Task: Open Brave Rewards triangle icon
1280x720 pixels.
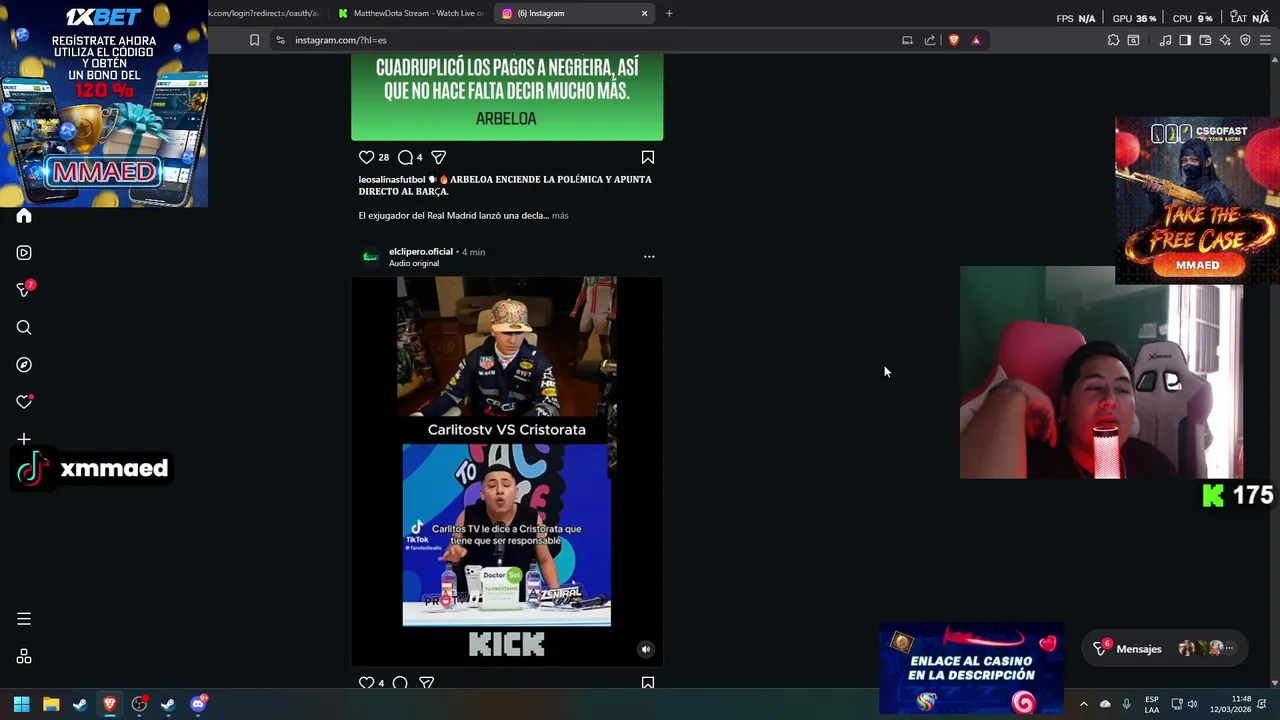Action: click(976, 40)
